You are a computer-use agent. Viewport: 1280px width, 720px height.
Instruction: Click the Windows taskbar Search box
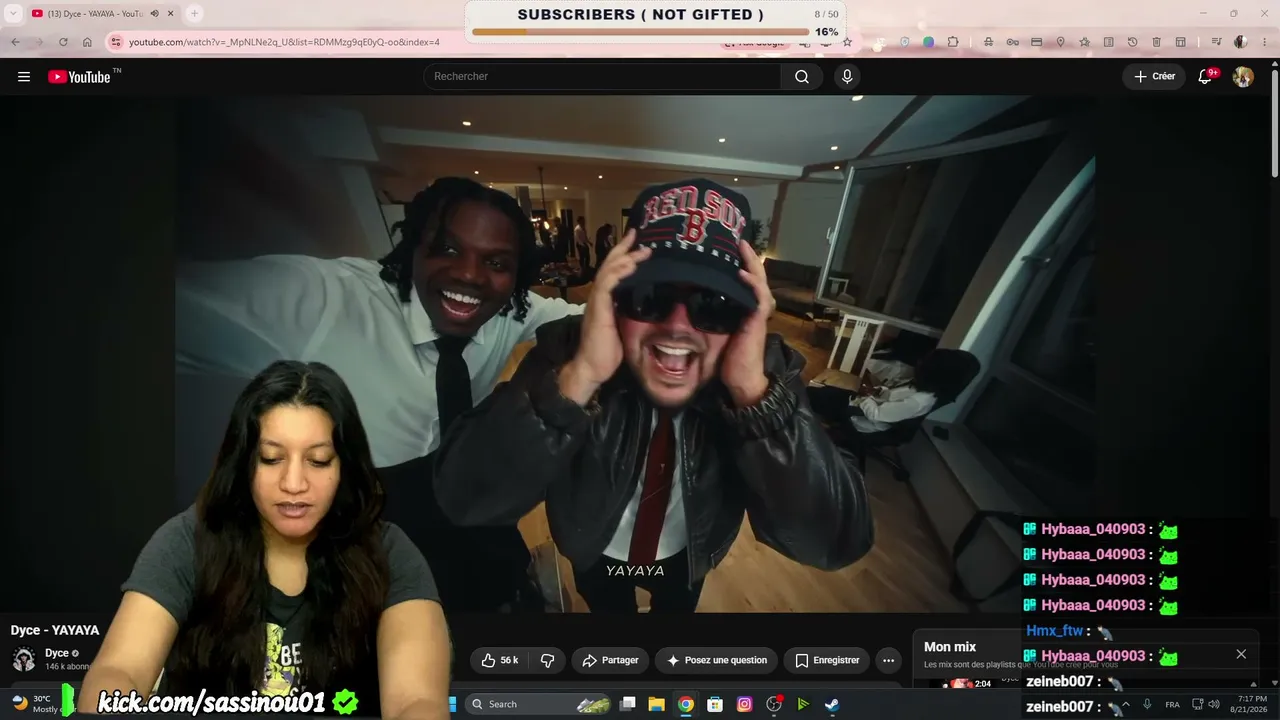(539, 704)
